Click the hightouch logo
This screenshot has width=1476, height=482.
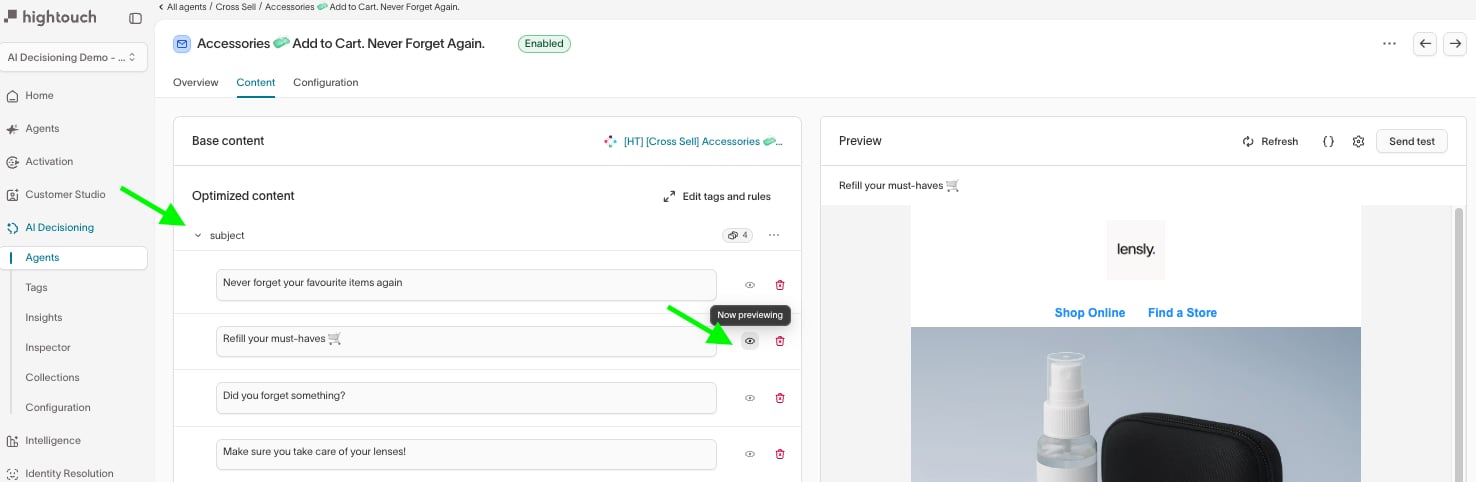[51, 17]
